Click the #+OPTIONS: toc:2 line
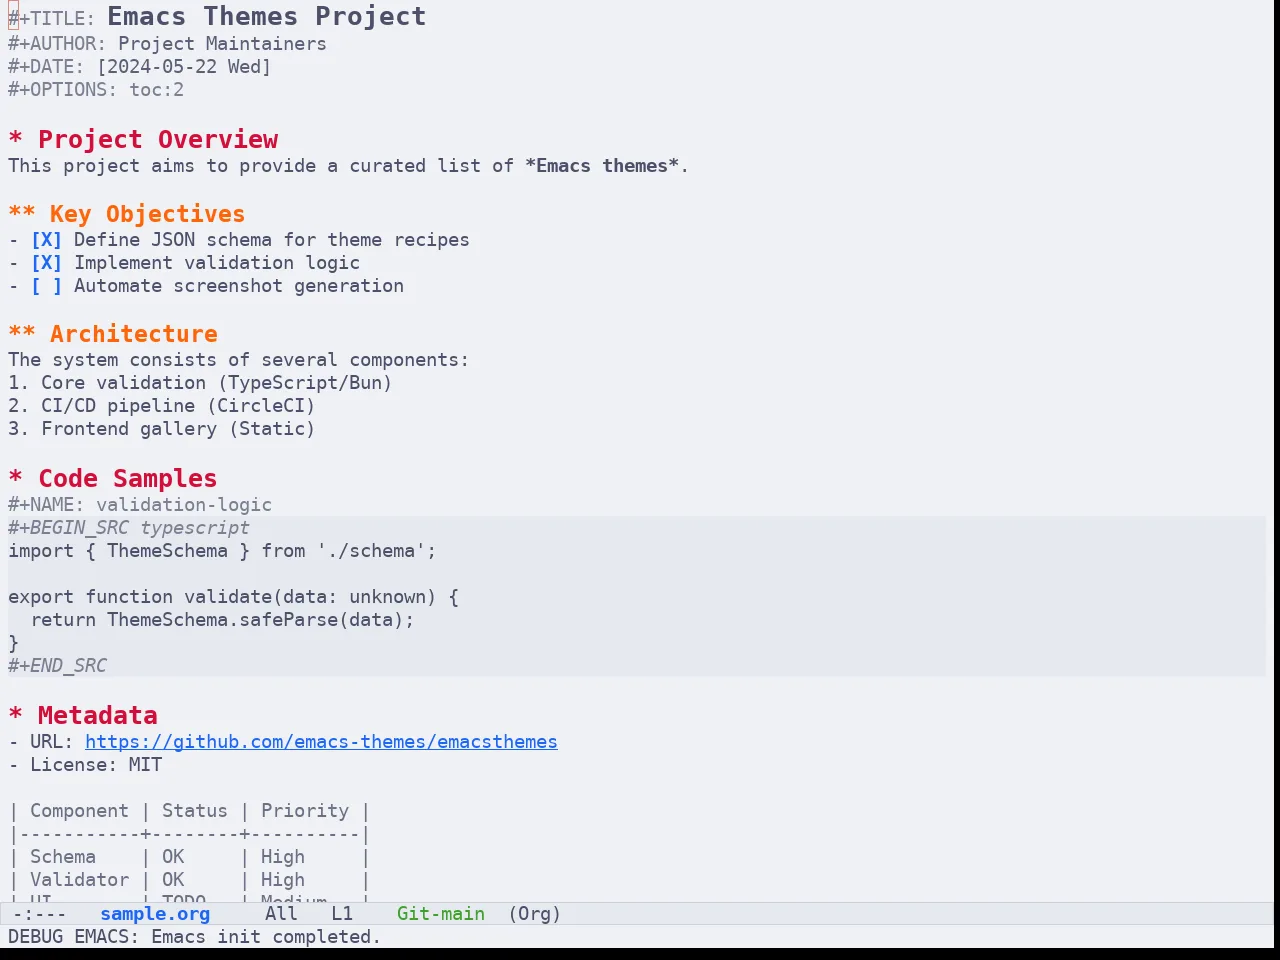1280x960 pixels. click(96, 90)
